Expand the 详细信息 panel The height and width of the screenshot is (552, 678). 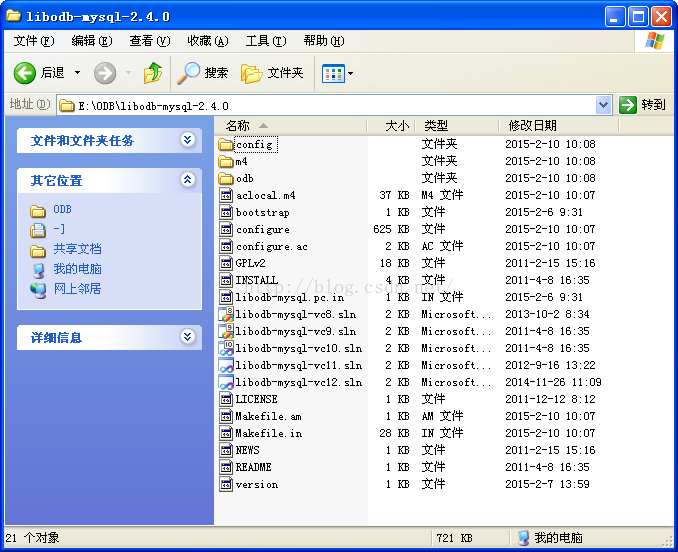[x=187, y=337]
